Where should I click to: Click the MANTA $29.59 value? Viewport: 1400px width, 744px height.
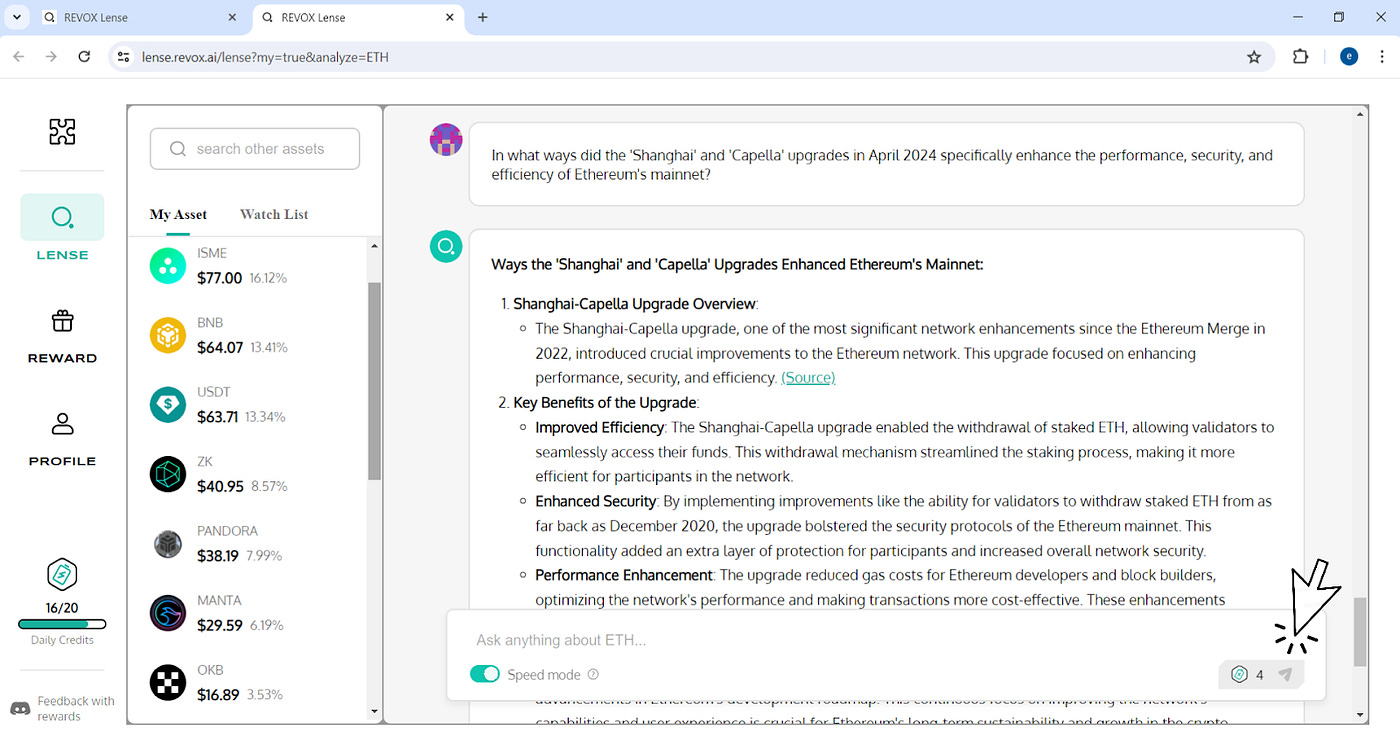click(x=220, y=625)
